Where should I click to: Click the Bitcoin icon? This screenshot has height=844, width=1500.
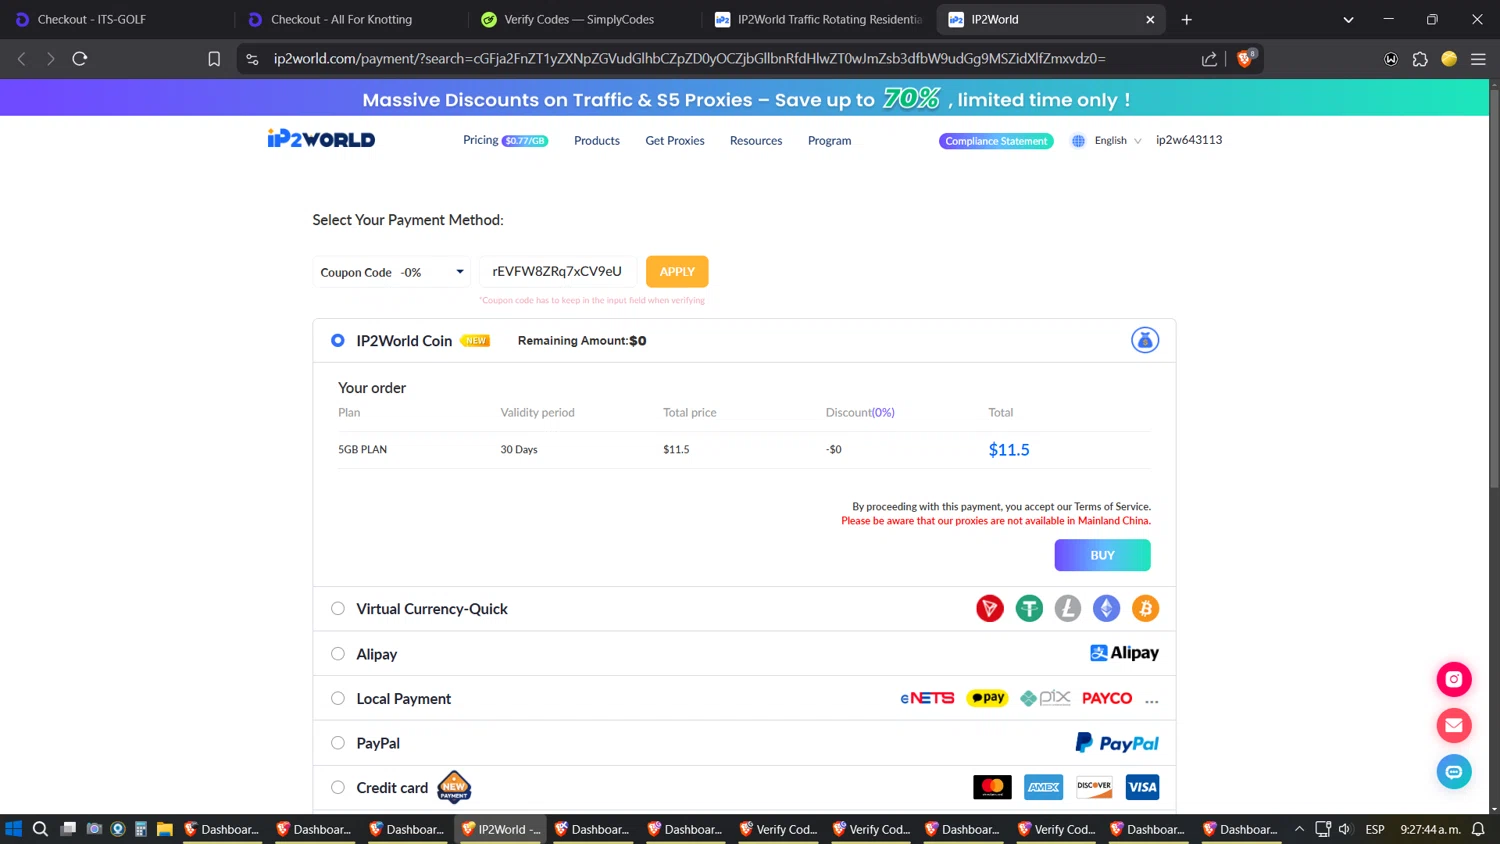click(x=1145, y=608)
